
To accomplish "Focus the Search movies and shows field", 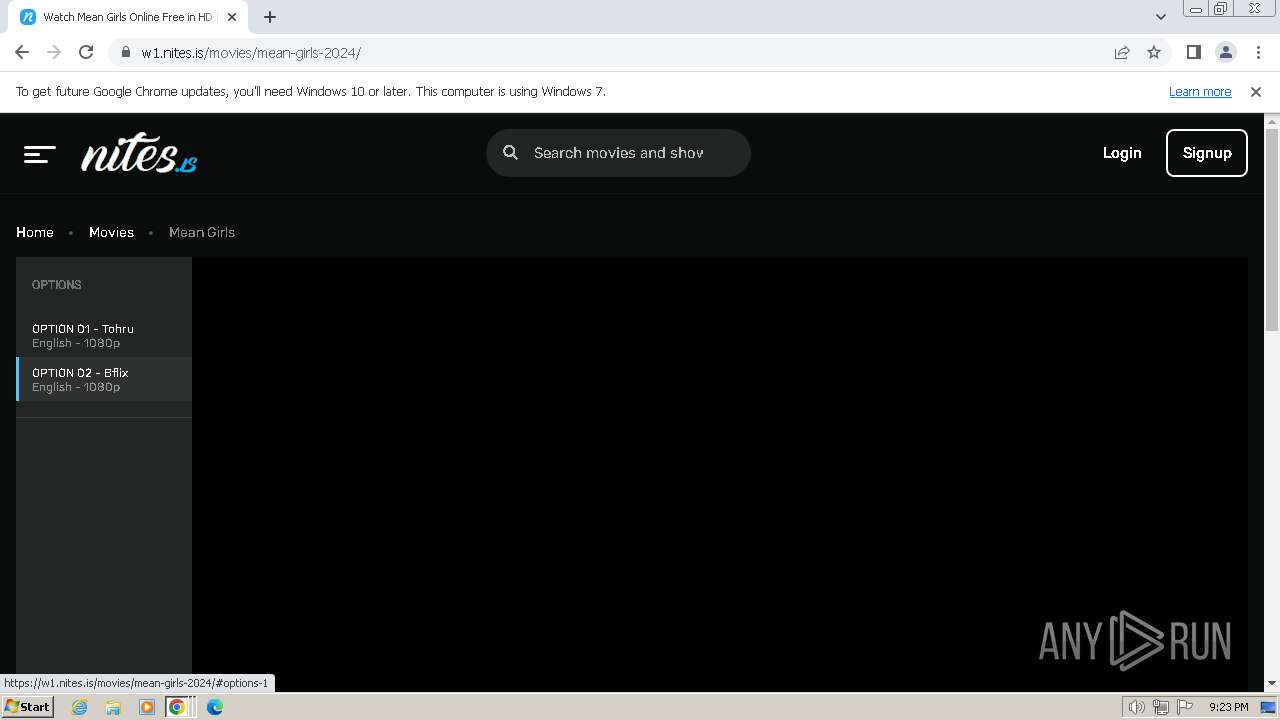I will [618, 153].
